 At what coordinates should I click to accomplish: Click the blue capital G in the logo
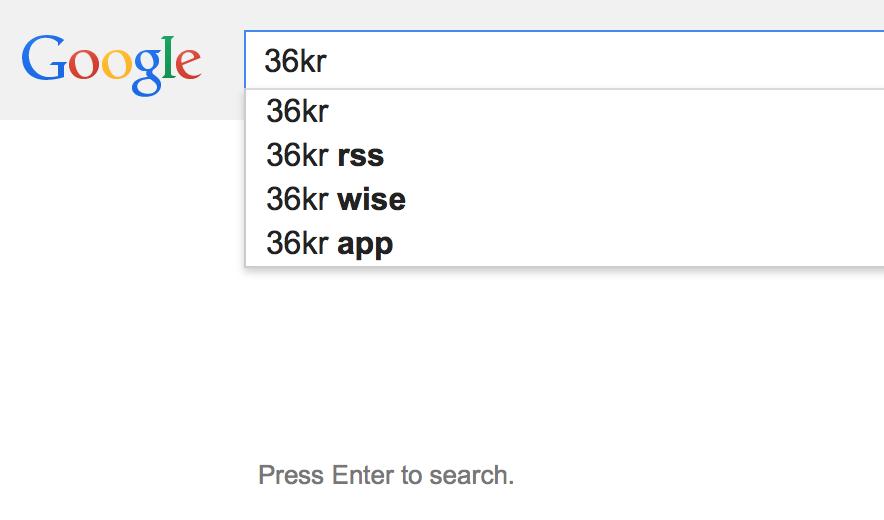(42, 60)
